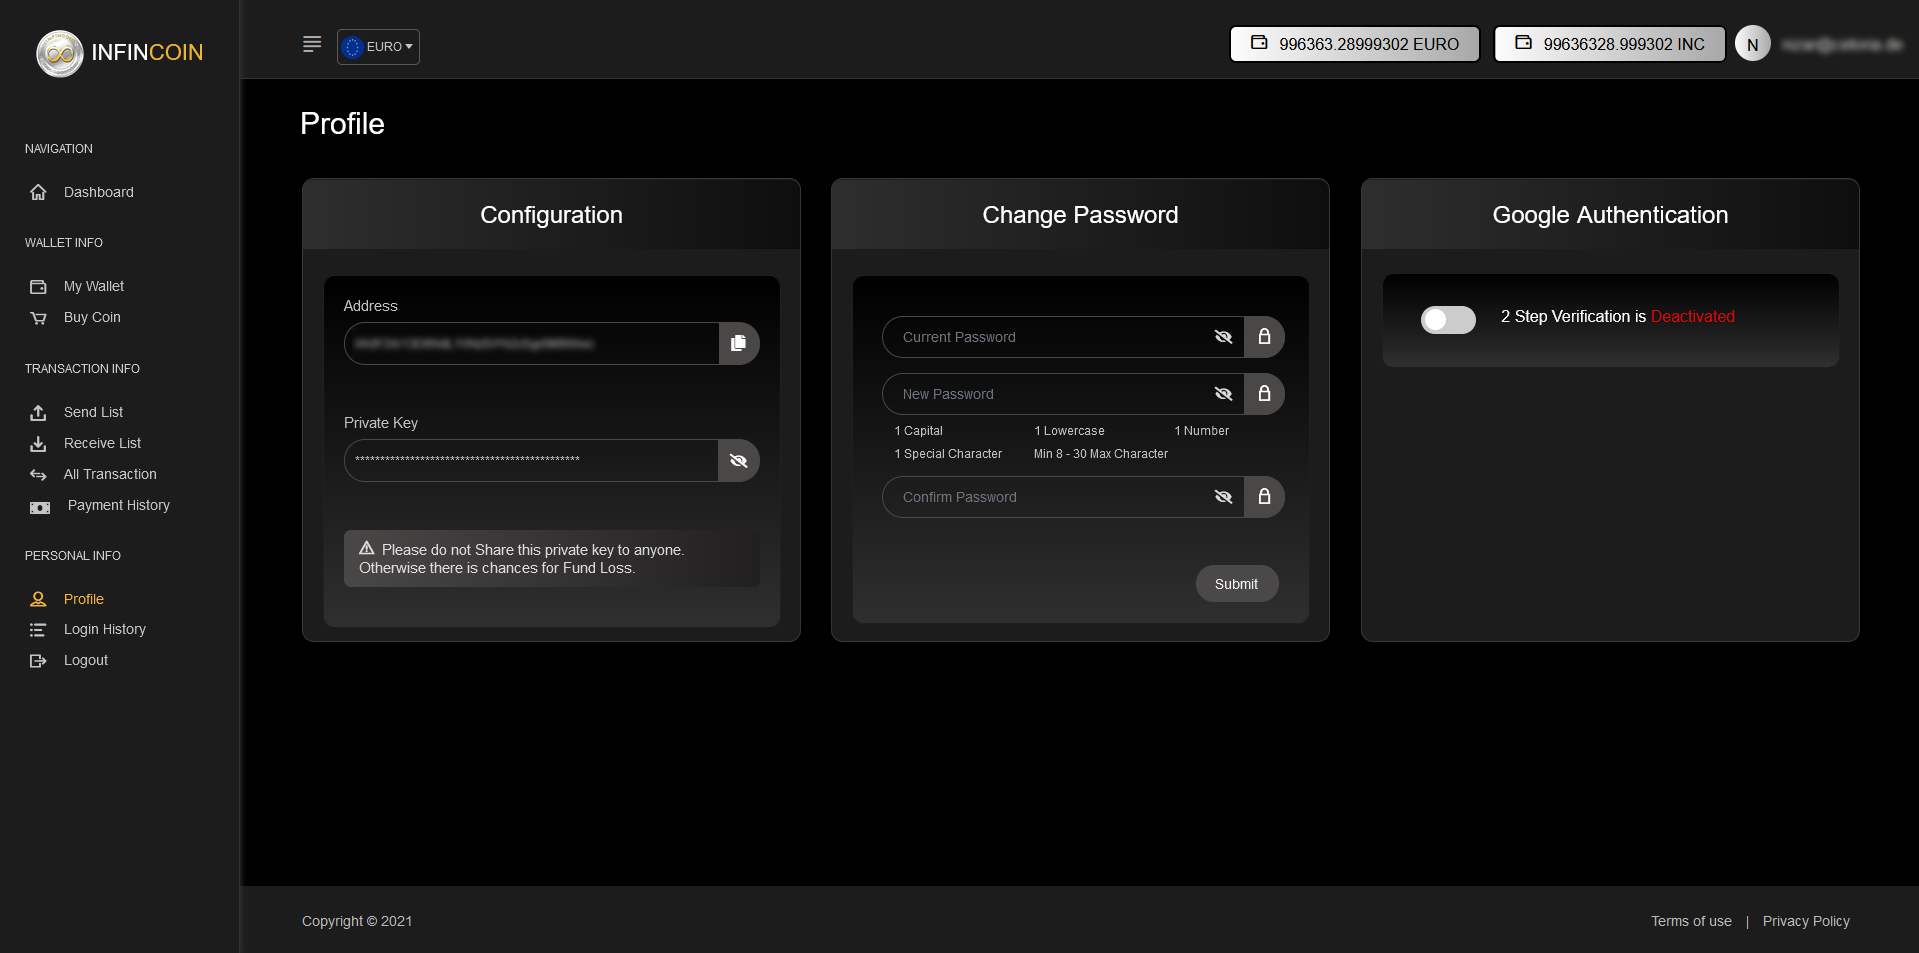Click the INC wallet balance badge

(1609, 44)
